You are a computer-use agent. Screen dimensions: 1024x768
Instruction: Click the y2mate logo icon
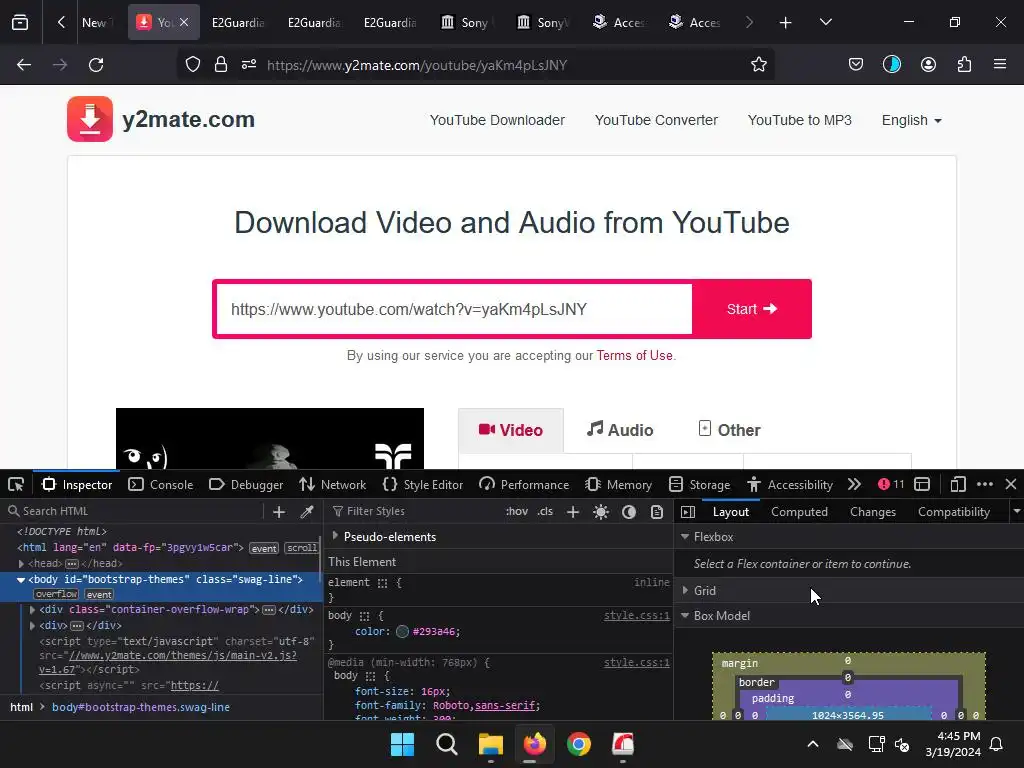point(90,119)
